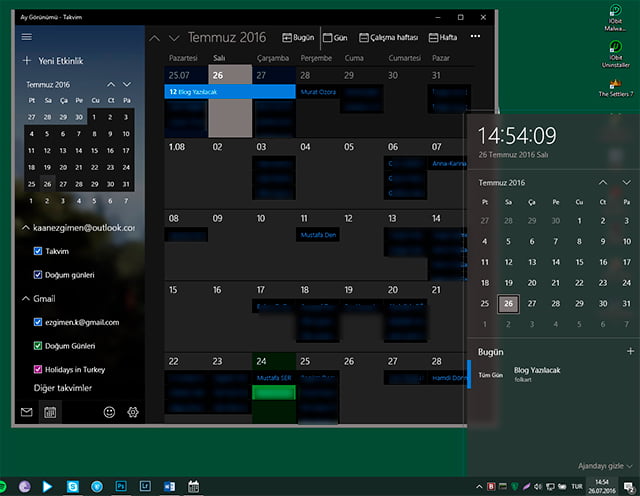
Task: Navigate up to previous month in main calendar
Action: pyautogui.click(x=154, y=38)
